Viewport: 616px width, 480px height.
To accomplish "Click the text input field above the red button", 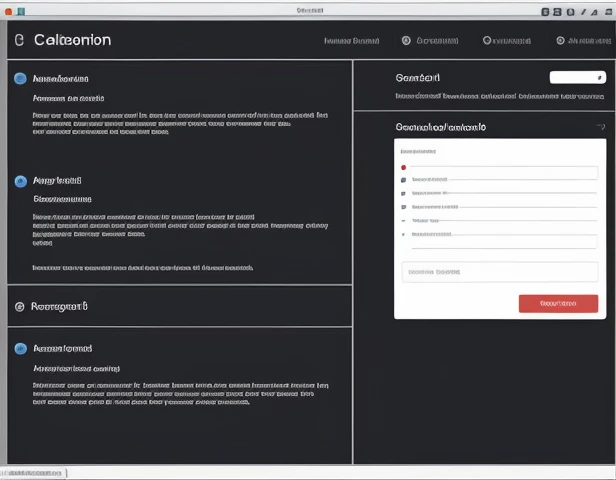I will 499,271.
